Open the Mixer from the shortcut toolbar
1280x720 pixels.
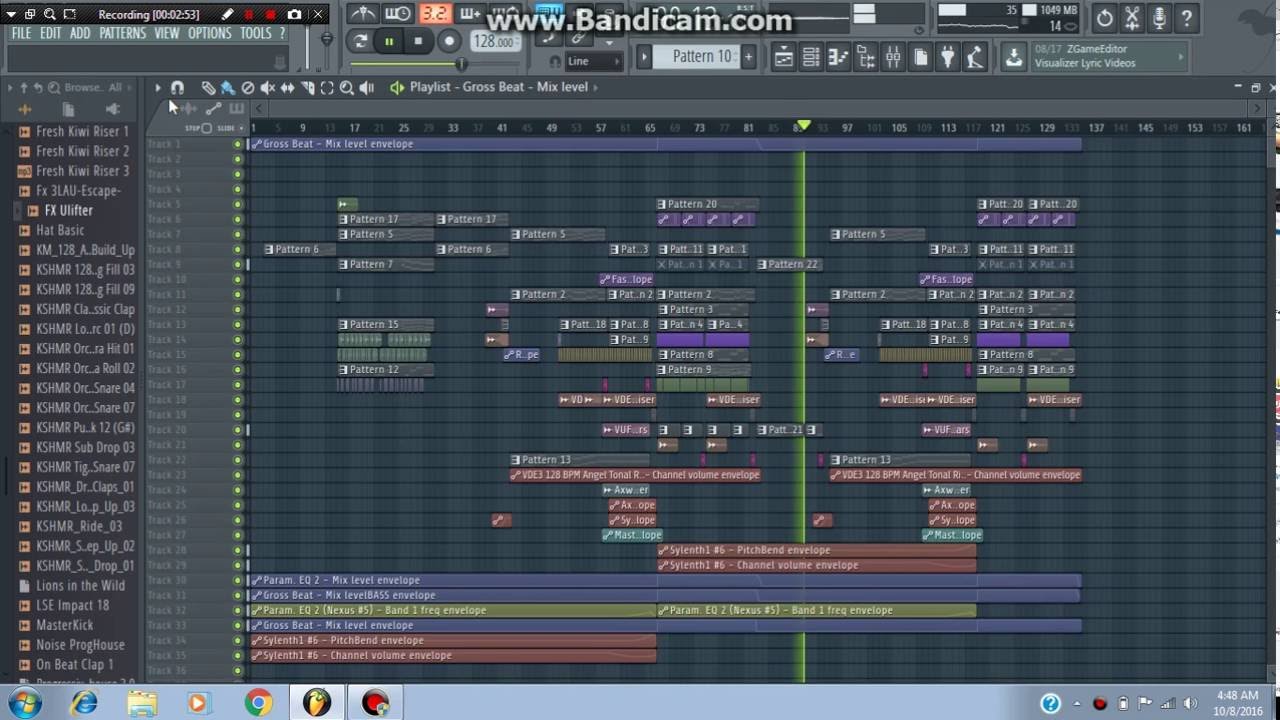pos(893,57)
